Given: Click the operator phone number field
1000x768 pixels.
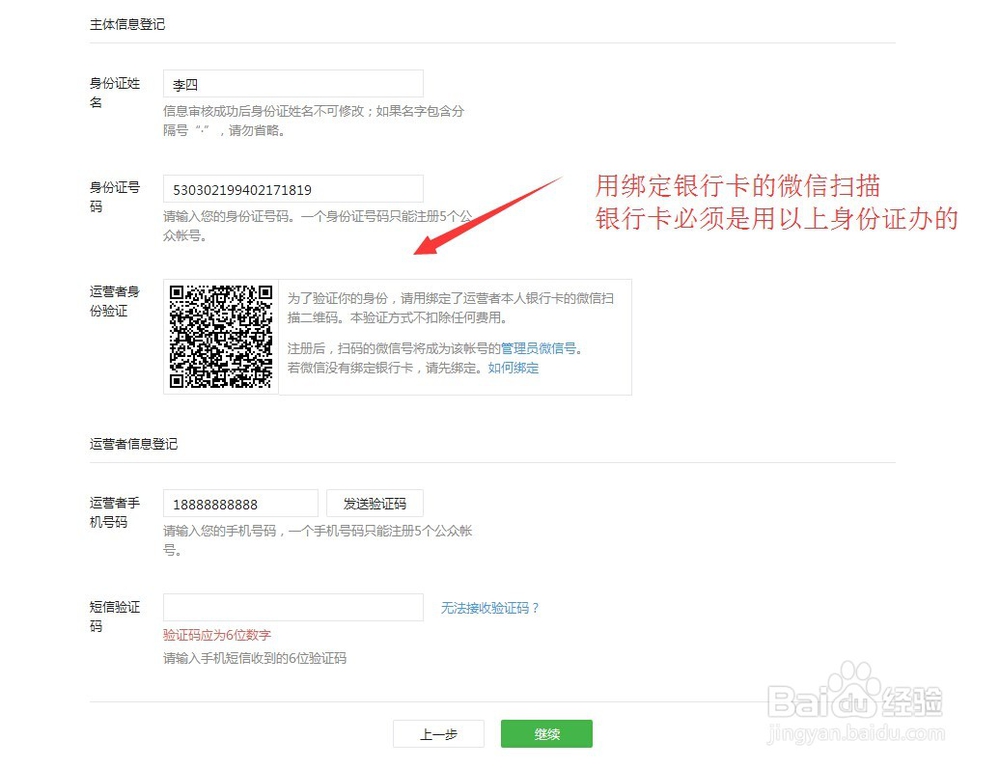Looking at the screenshot, I should 240,503.
